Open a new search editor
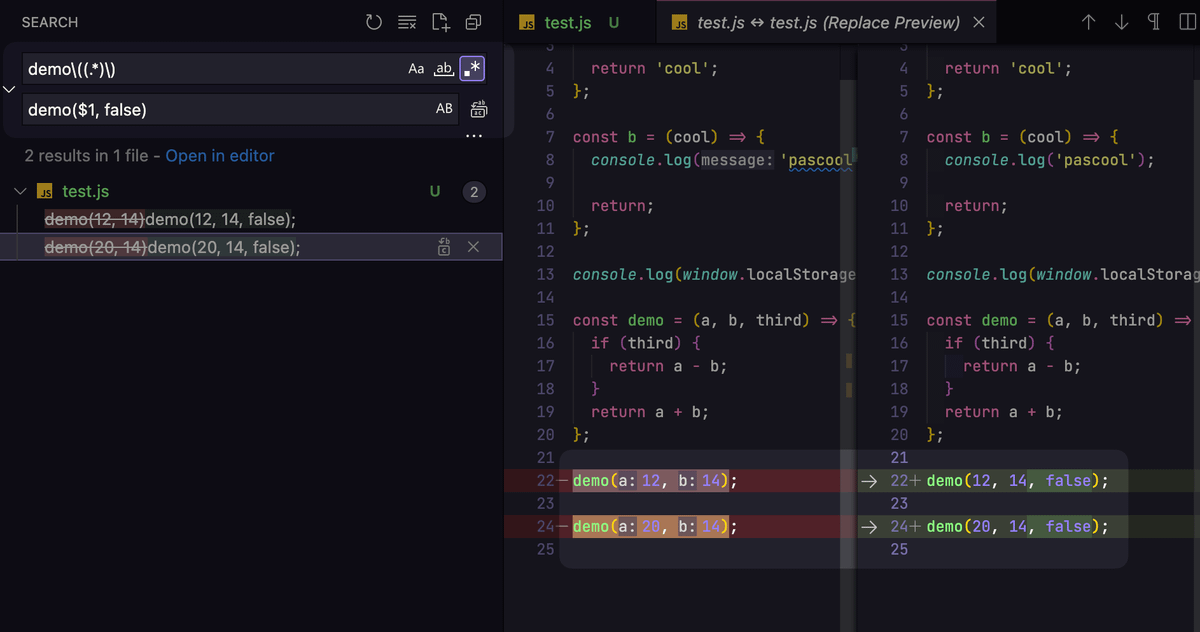Image resolution: width=1200 pixels, height=632 pixels. (440, 22)
